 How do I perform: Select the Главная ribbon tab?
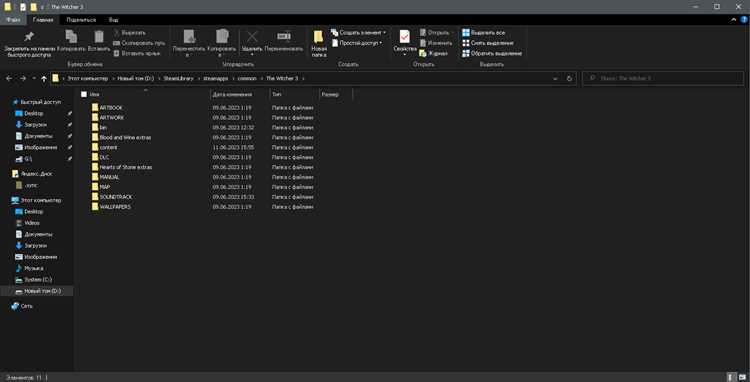click(x=43, y=20)
